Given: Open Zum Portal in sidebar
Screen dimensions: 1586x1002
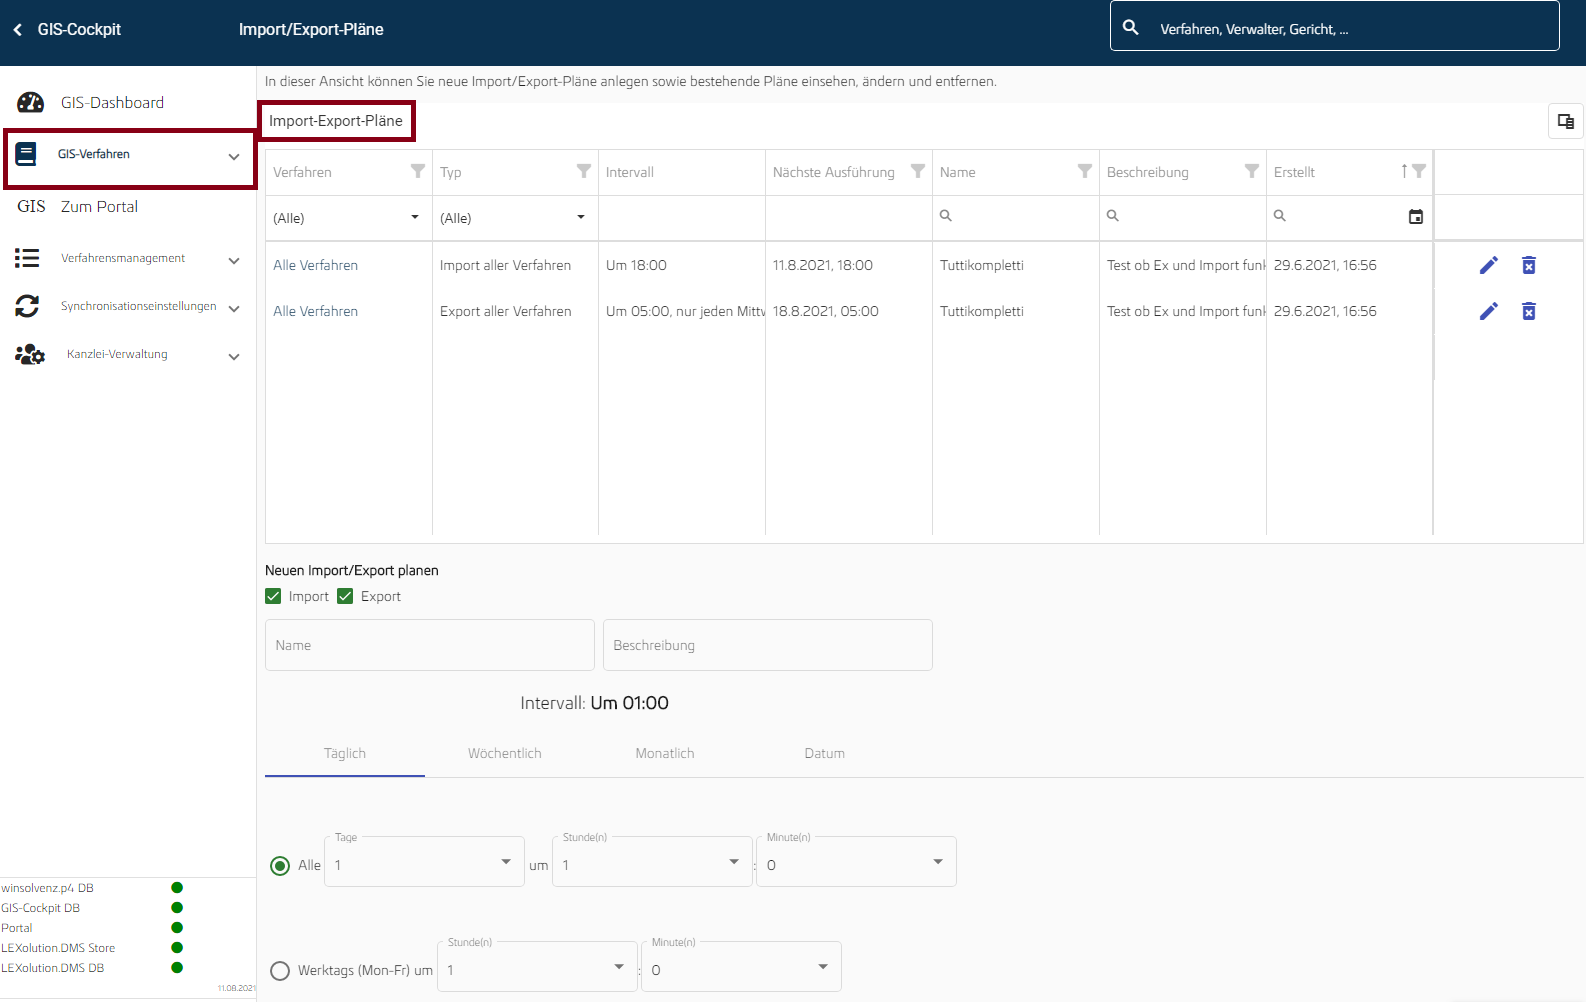Looking at the screenshot, I should click(99, 207).
